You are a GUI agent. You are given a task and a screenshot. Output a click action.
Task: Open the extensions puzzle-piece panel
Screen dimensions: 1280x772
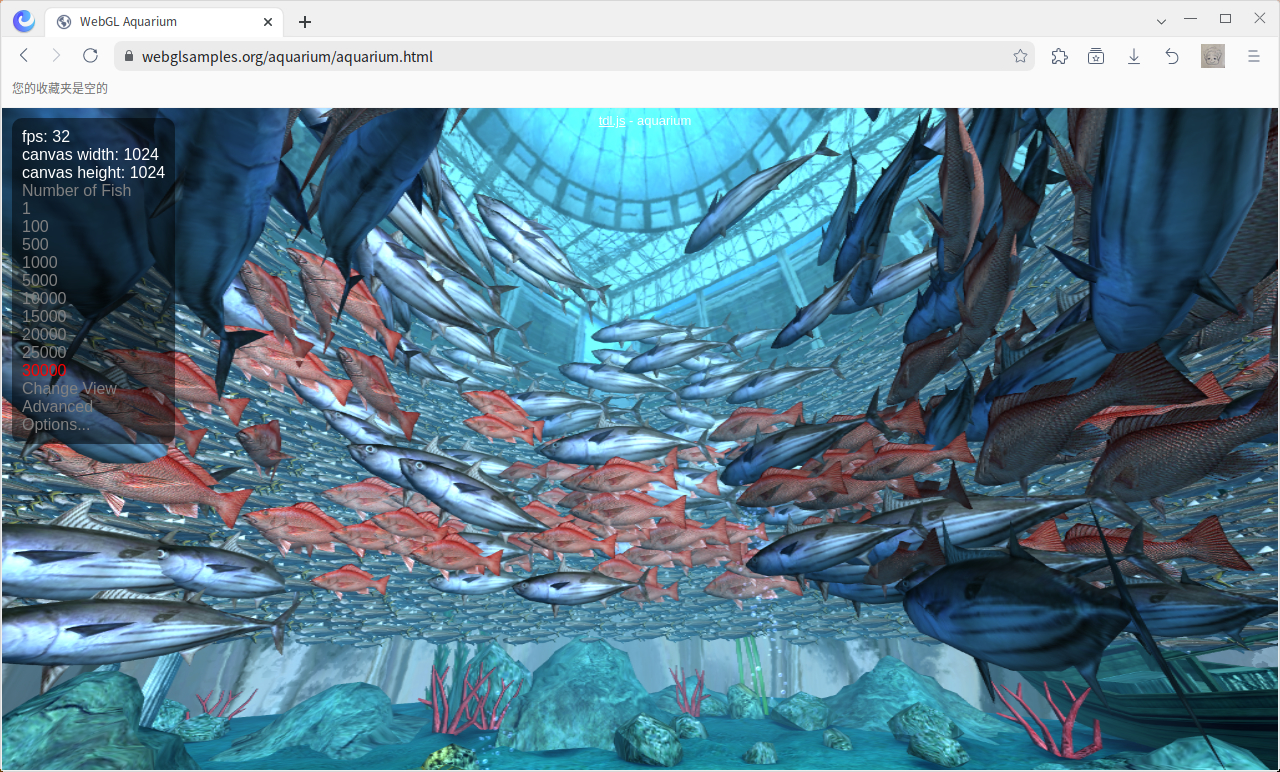tap(1059, 56)
